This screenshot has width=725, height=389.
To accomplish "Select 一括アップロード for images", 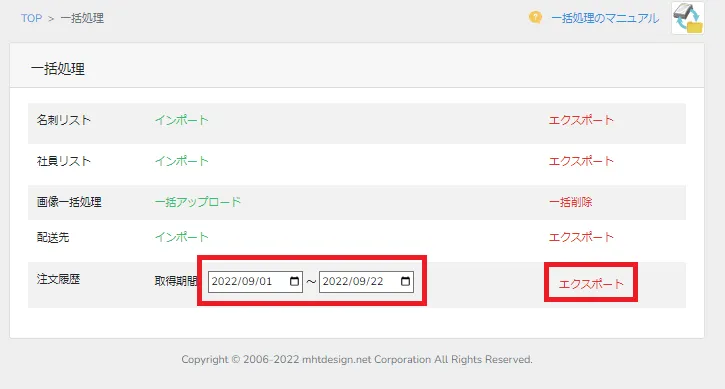I will coord(198,202).
